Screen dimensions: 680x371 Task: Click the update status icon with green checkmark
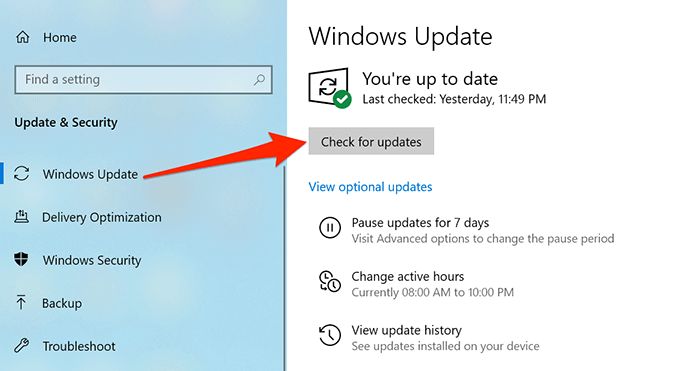click(x=330, y=88)
